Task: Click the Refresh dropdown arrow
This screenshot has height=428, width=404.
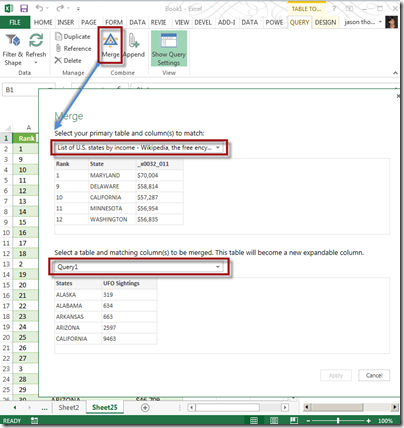Action: pos(36,63)
